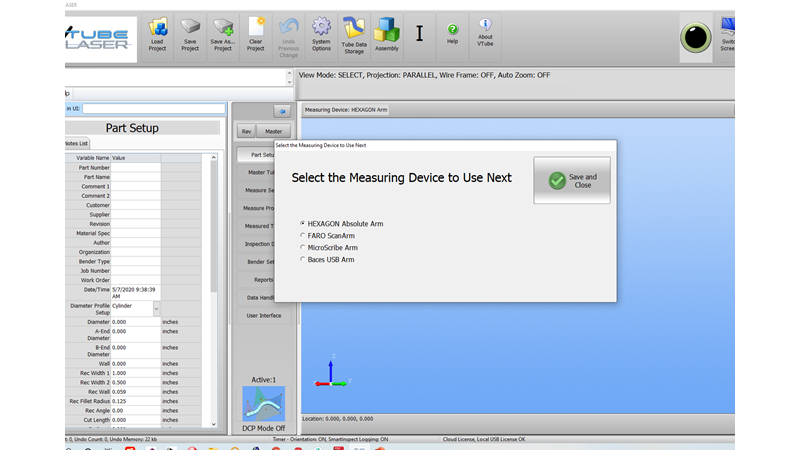Click the About VTube info icon
The height and width of the screenshot is (450, 800).
coord(485,30)
